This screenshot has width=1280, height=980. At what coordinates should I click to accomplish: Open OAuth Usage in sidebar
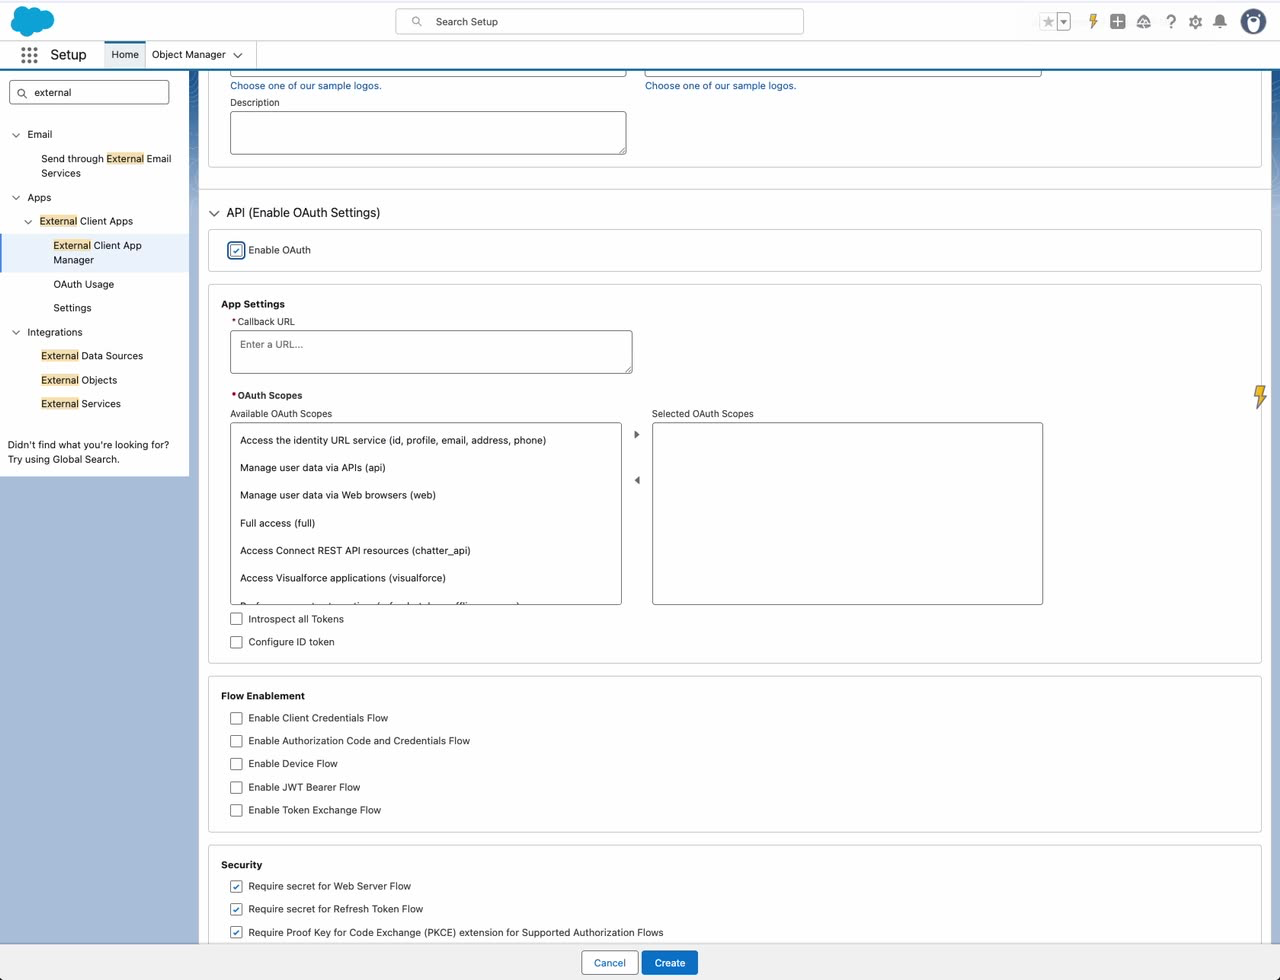84,284
